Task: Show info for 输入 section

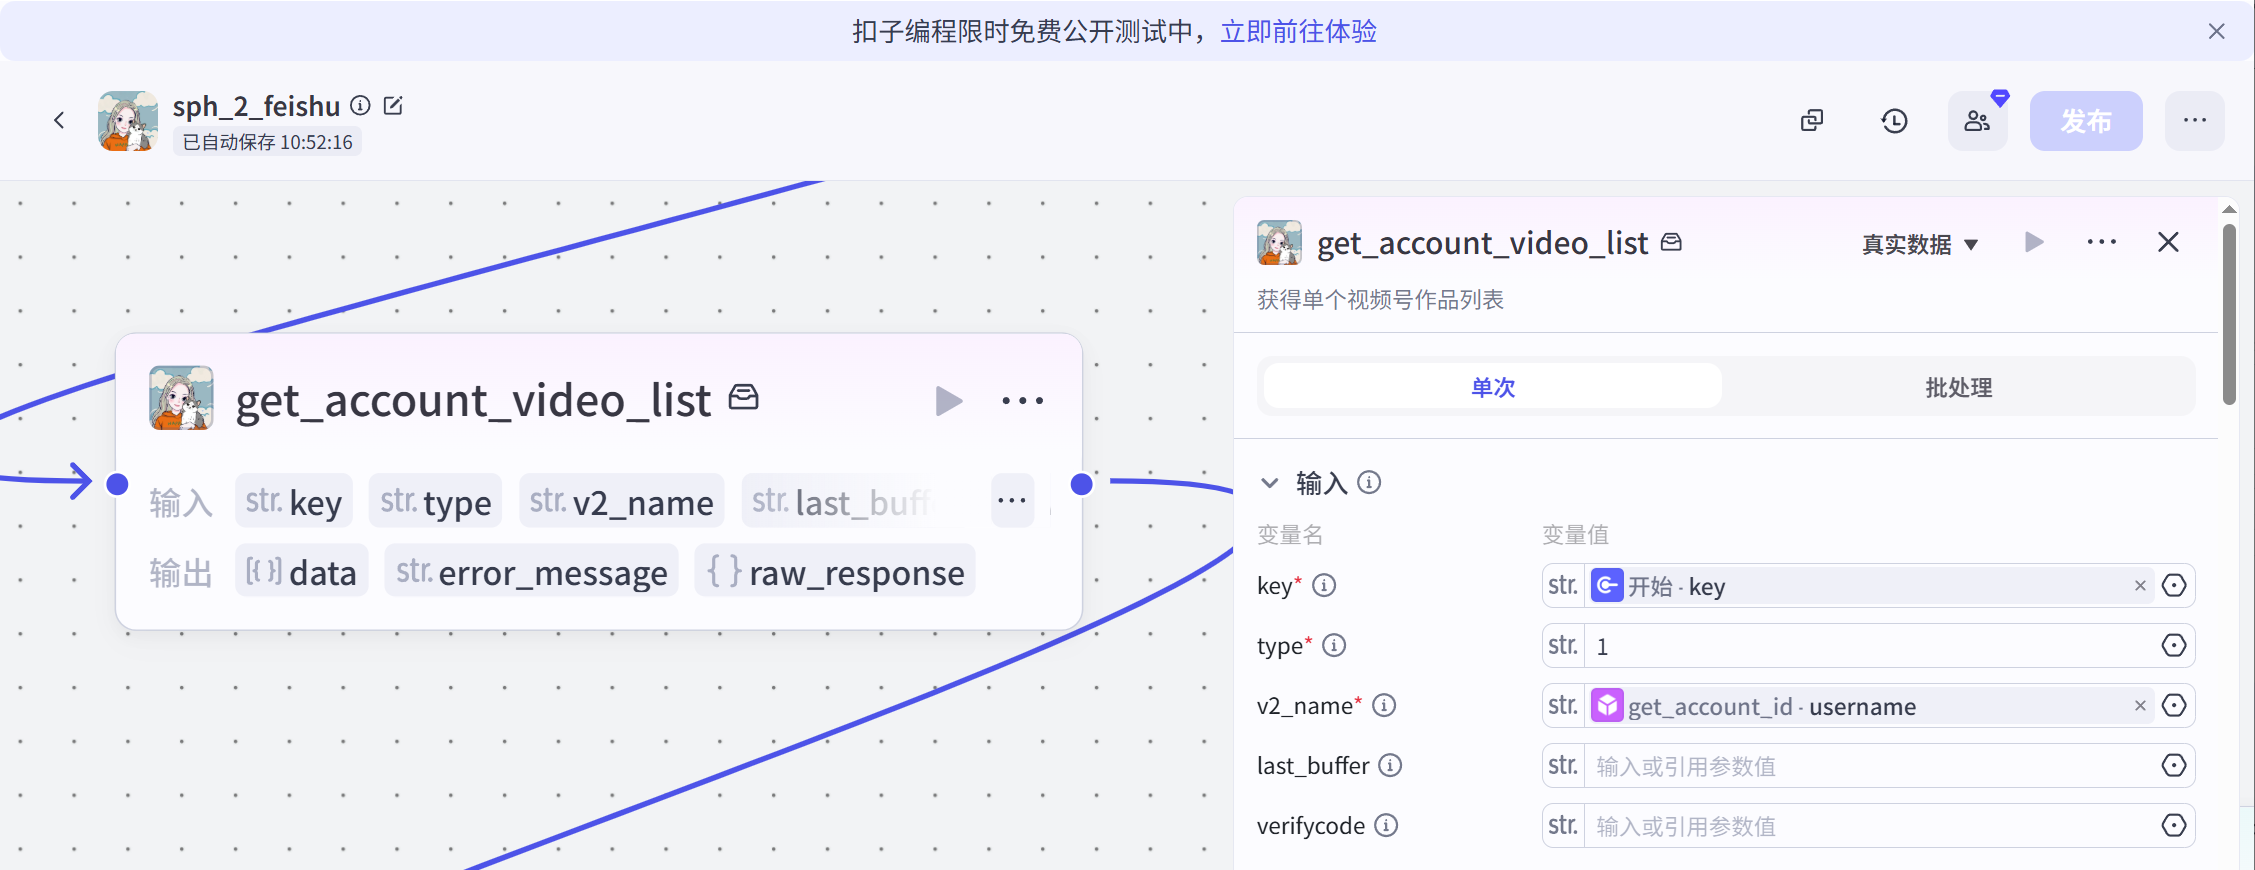Action: tap(1369, 483)
